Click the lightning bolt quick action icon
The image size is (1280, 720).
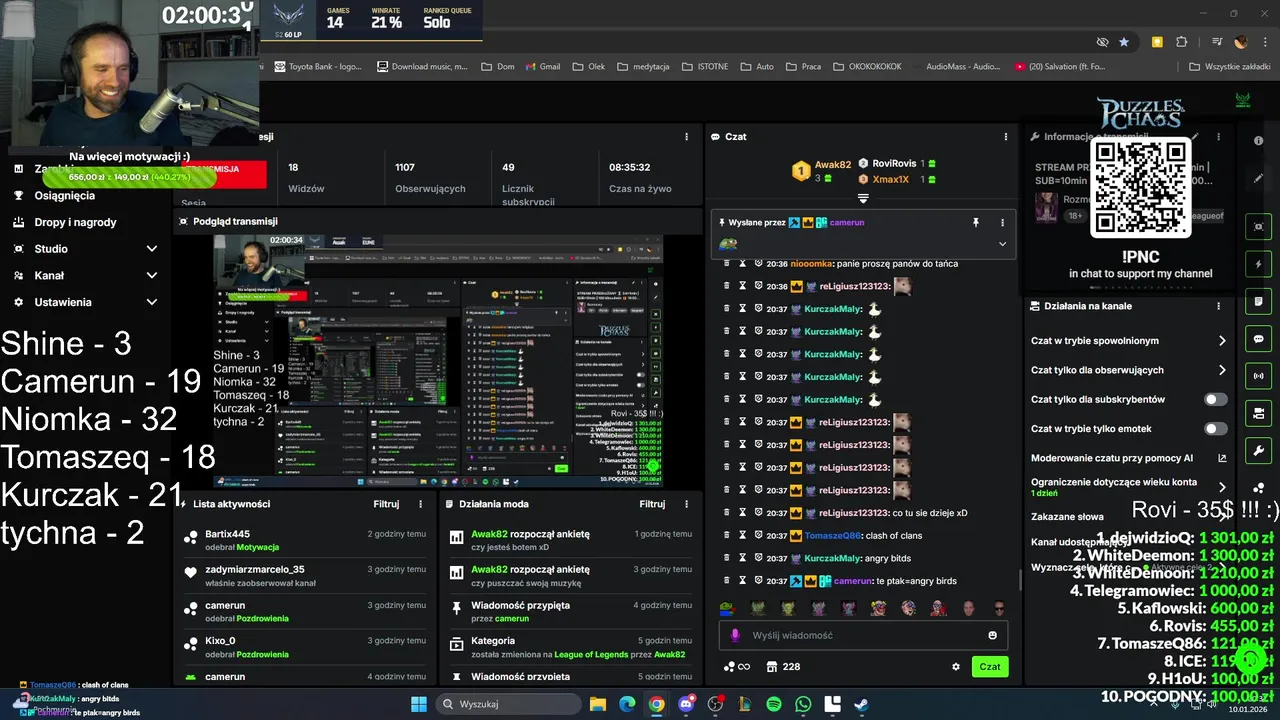pos(1259,264)
